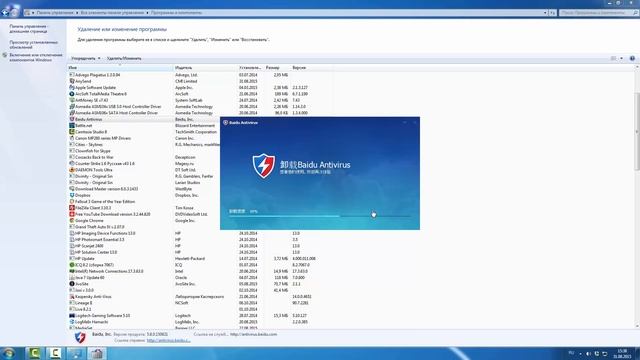
Task: Click the Dropbox icon in list
Action: (x=72, y=195)
